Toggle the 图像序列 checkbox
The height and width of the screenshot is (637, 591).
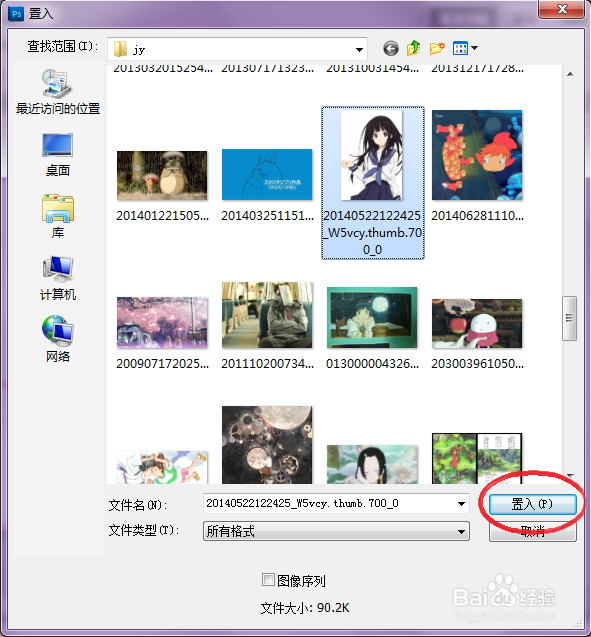[x=268, y=580]
